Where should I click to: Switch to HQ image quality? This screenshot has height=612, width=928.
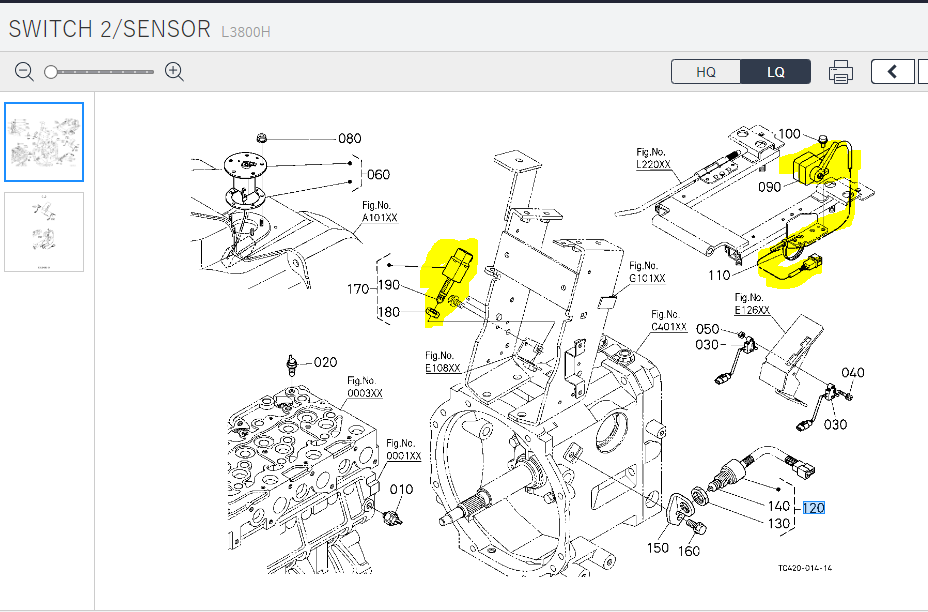(x=706, y=72)
